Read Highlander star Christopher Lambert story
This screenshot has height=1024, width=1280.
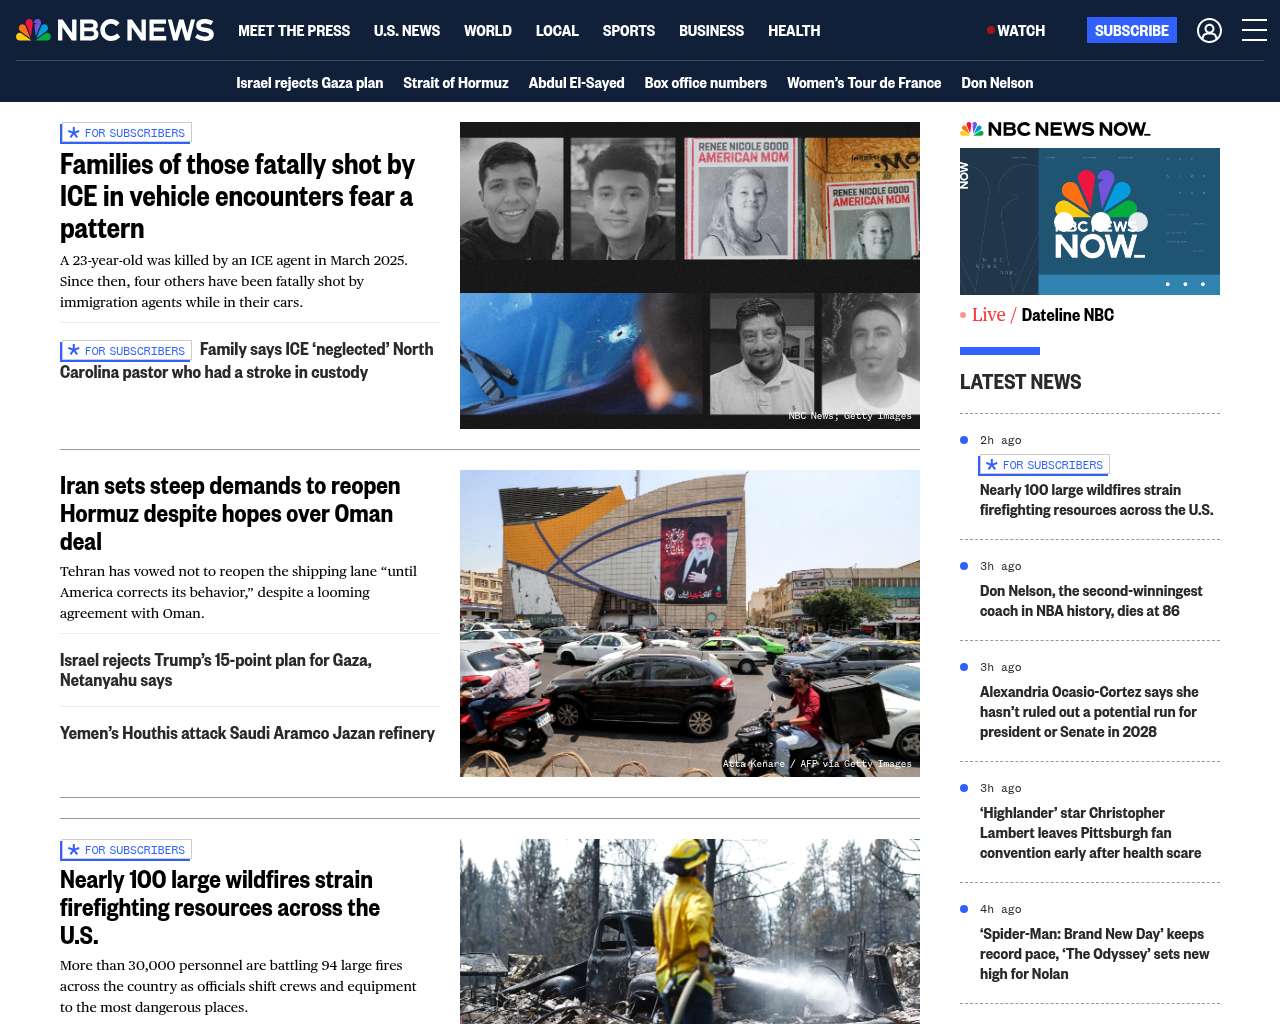[x=1090, y=833]
